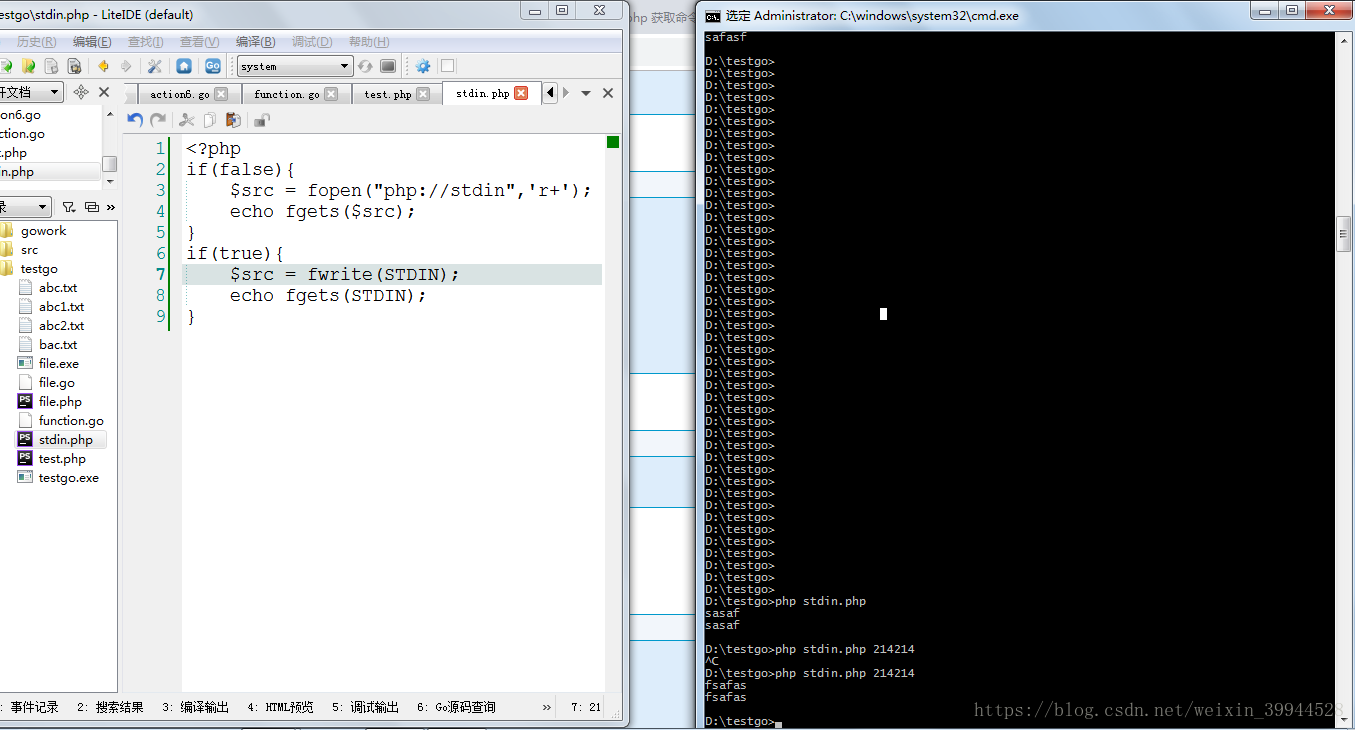The height and width of the screenshot is (730, 1355).
Task: Close the open documents side panel
Action: click(x=103, y=92)
